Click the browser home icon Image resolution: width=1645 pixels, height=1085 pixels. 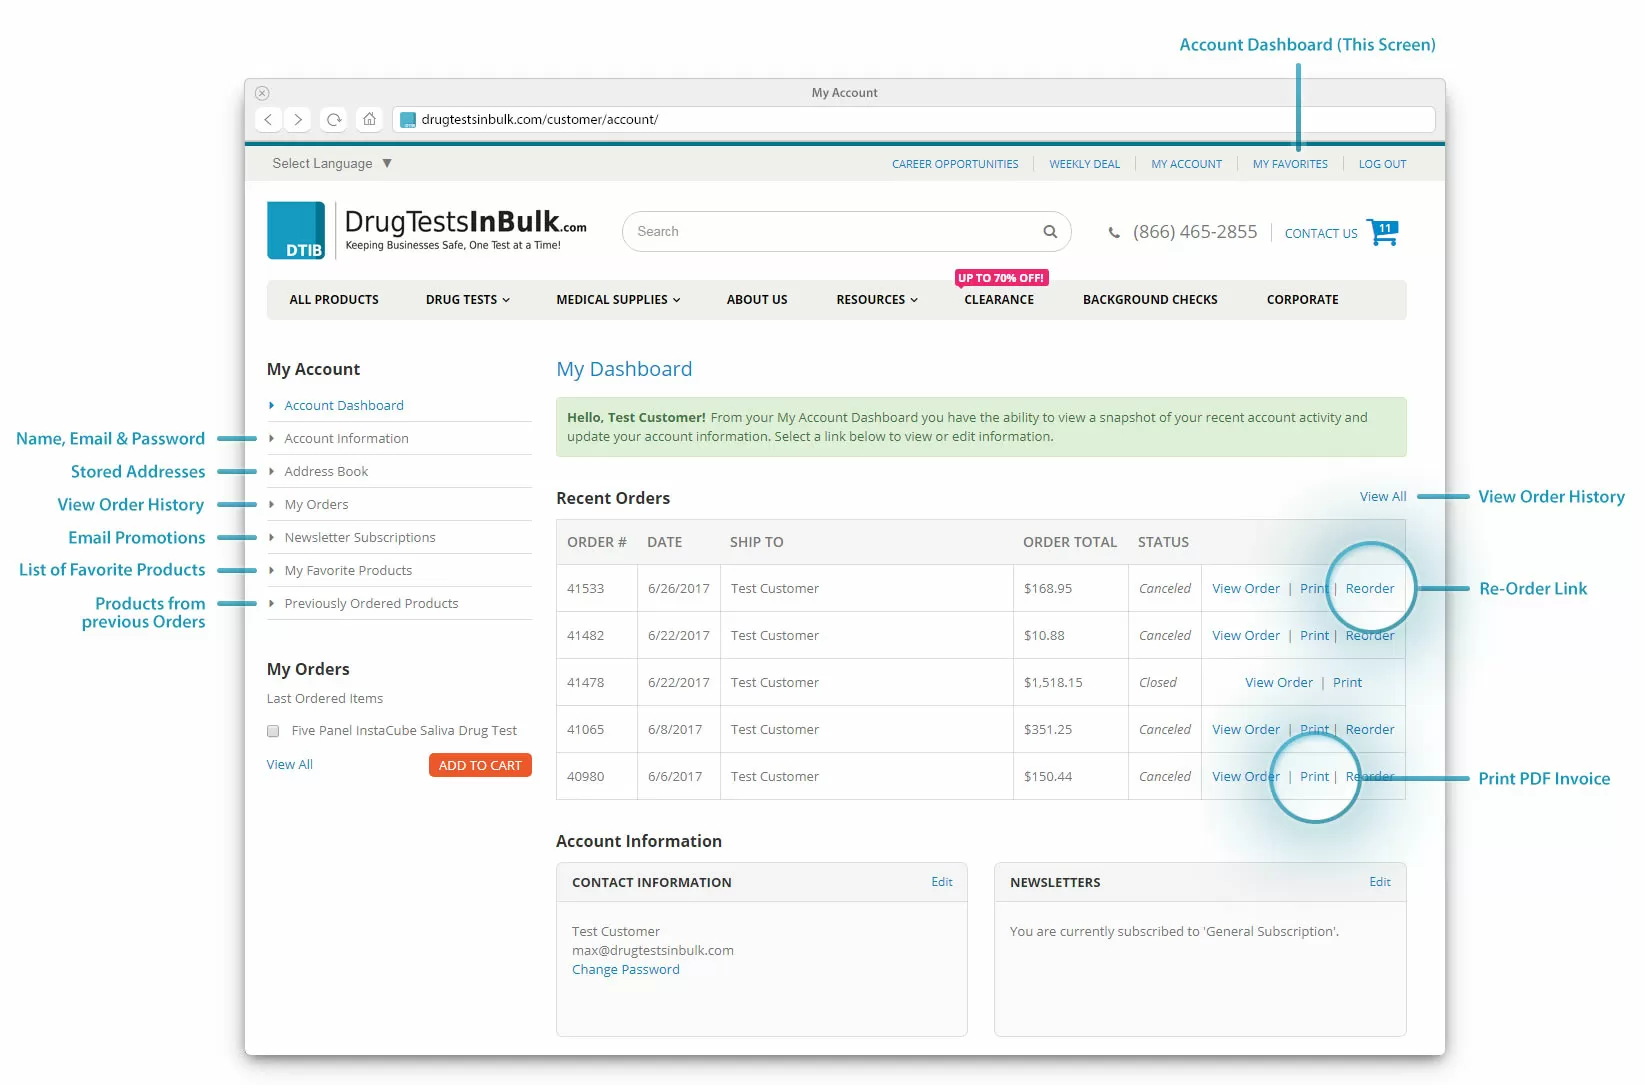click(x=369, y=119)
